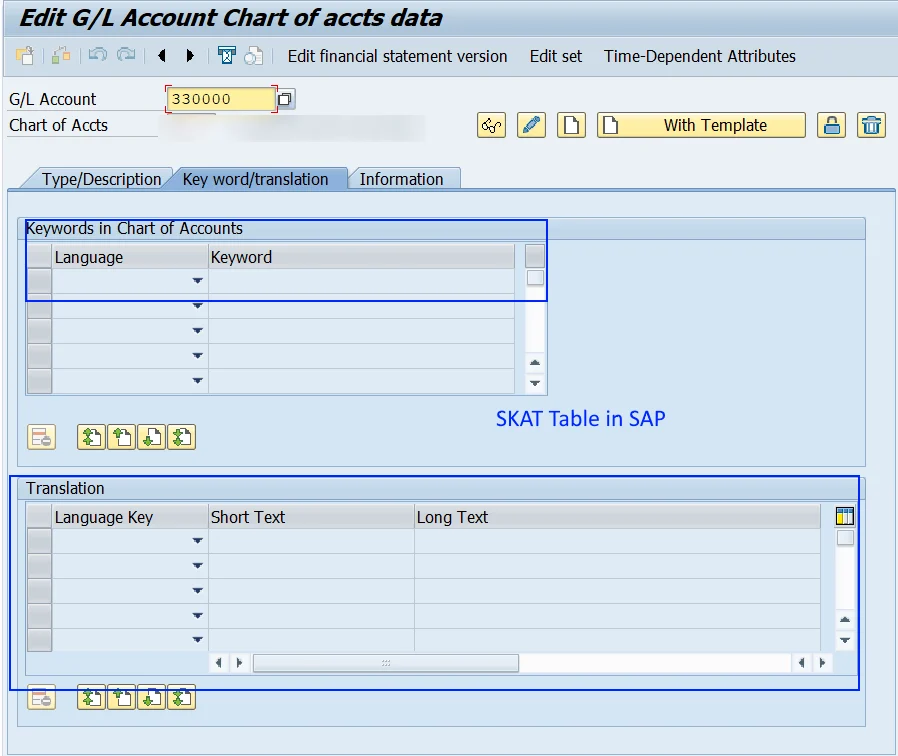
Task: Click the Keyword cell in the first keyword row
Action: click(x=361, y=281)
